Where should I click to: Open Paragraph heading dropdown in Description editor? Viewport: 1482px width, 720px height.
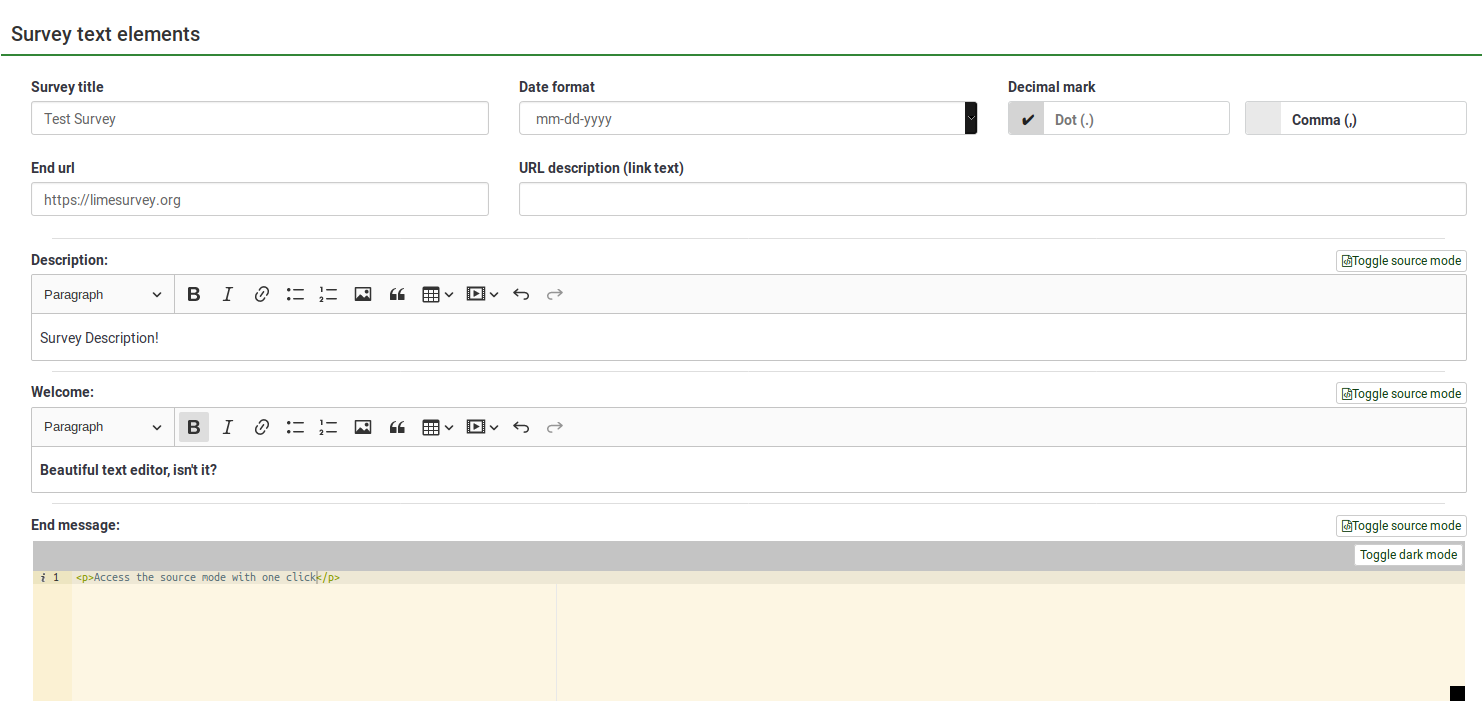pos(102,294)
